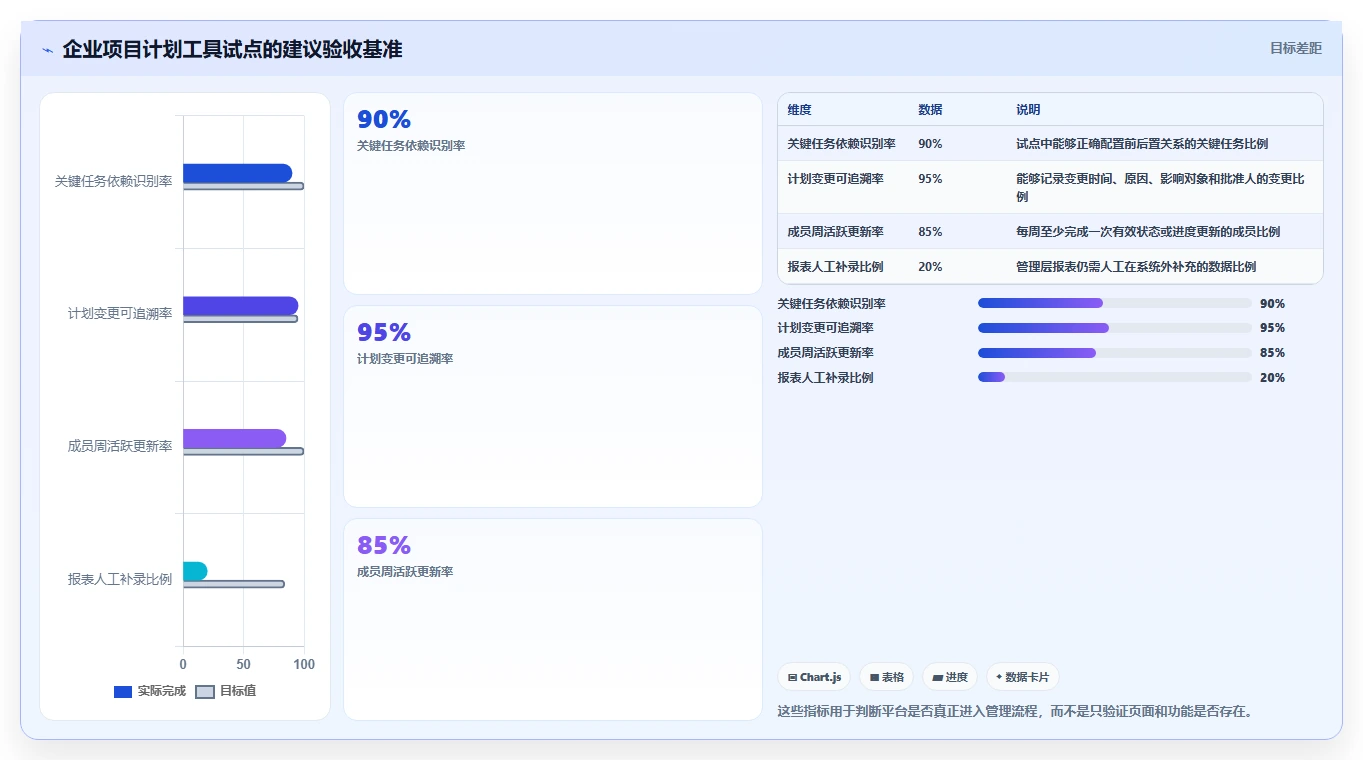Toggle the 目标值 legend swatch
The image size is (1363, 760).
205,691
